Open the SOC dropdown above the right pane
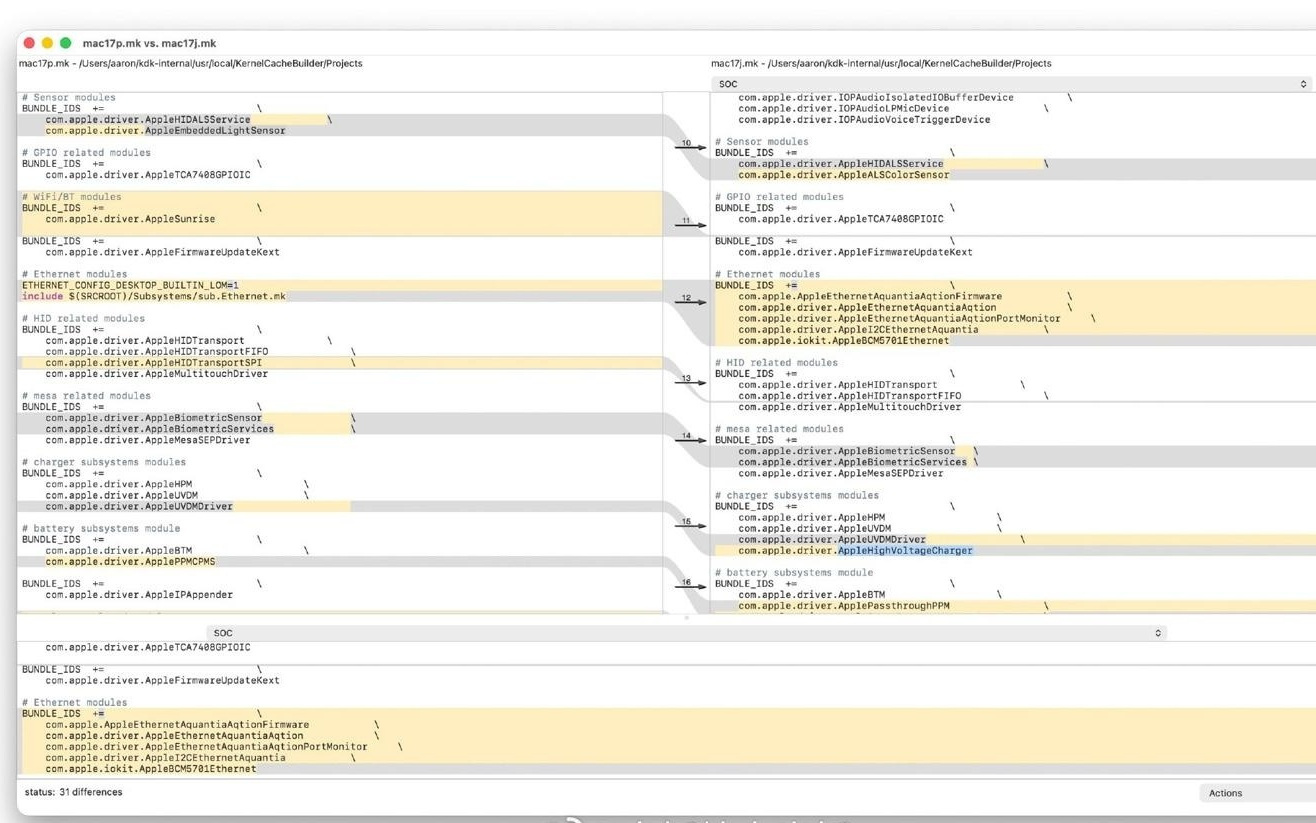This screenshot has height=823, width=1316. coord(1011,85)
